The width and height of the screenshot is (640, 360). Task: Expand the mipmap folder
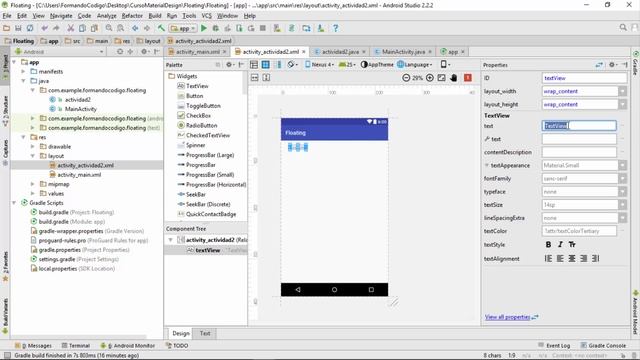point(33,184)
